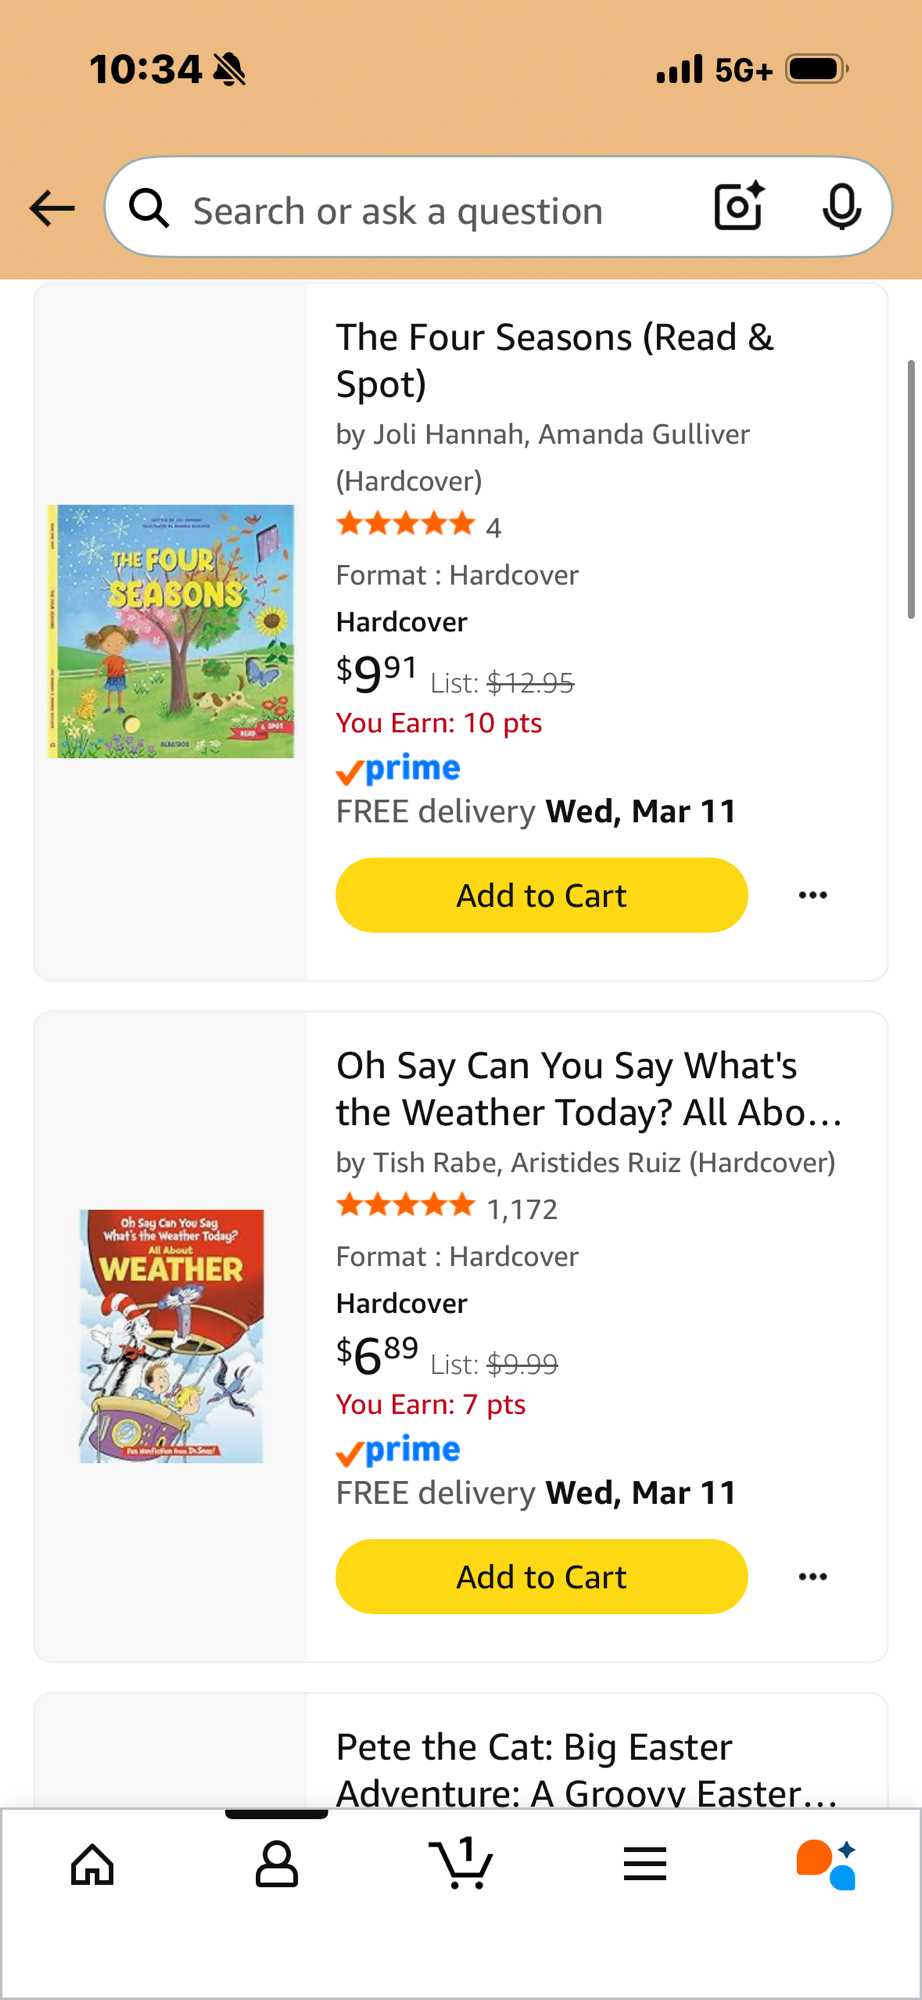Click the page scrollbar on the right

[x=911, y=490]
